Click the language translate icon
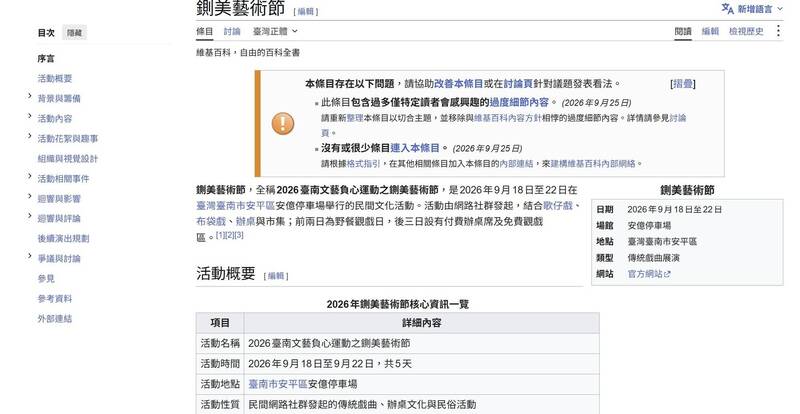Image resolution: width=800 pixels, height=414 pixels. (727, 9)
